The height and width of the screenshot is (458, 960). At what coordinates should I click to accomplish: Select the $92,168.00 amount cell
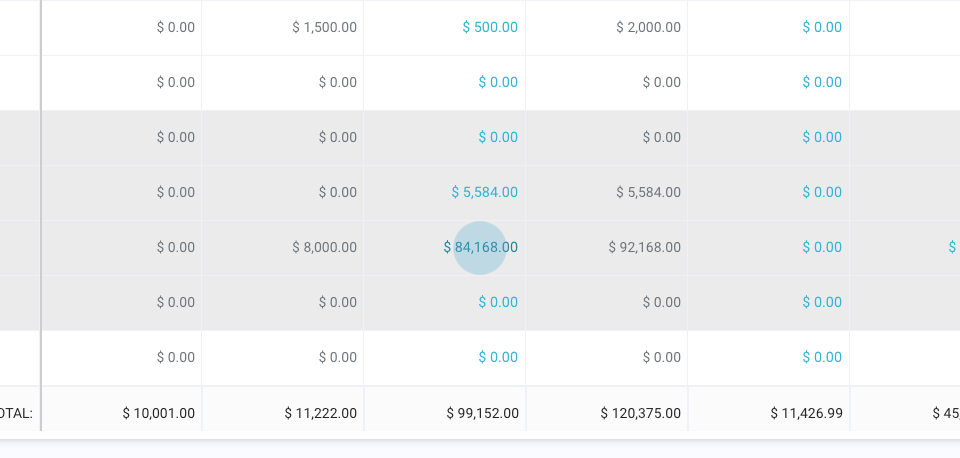click(644, 247)
